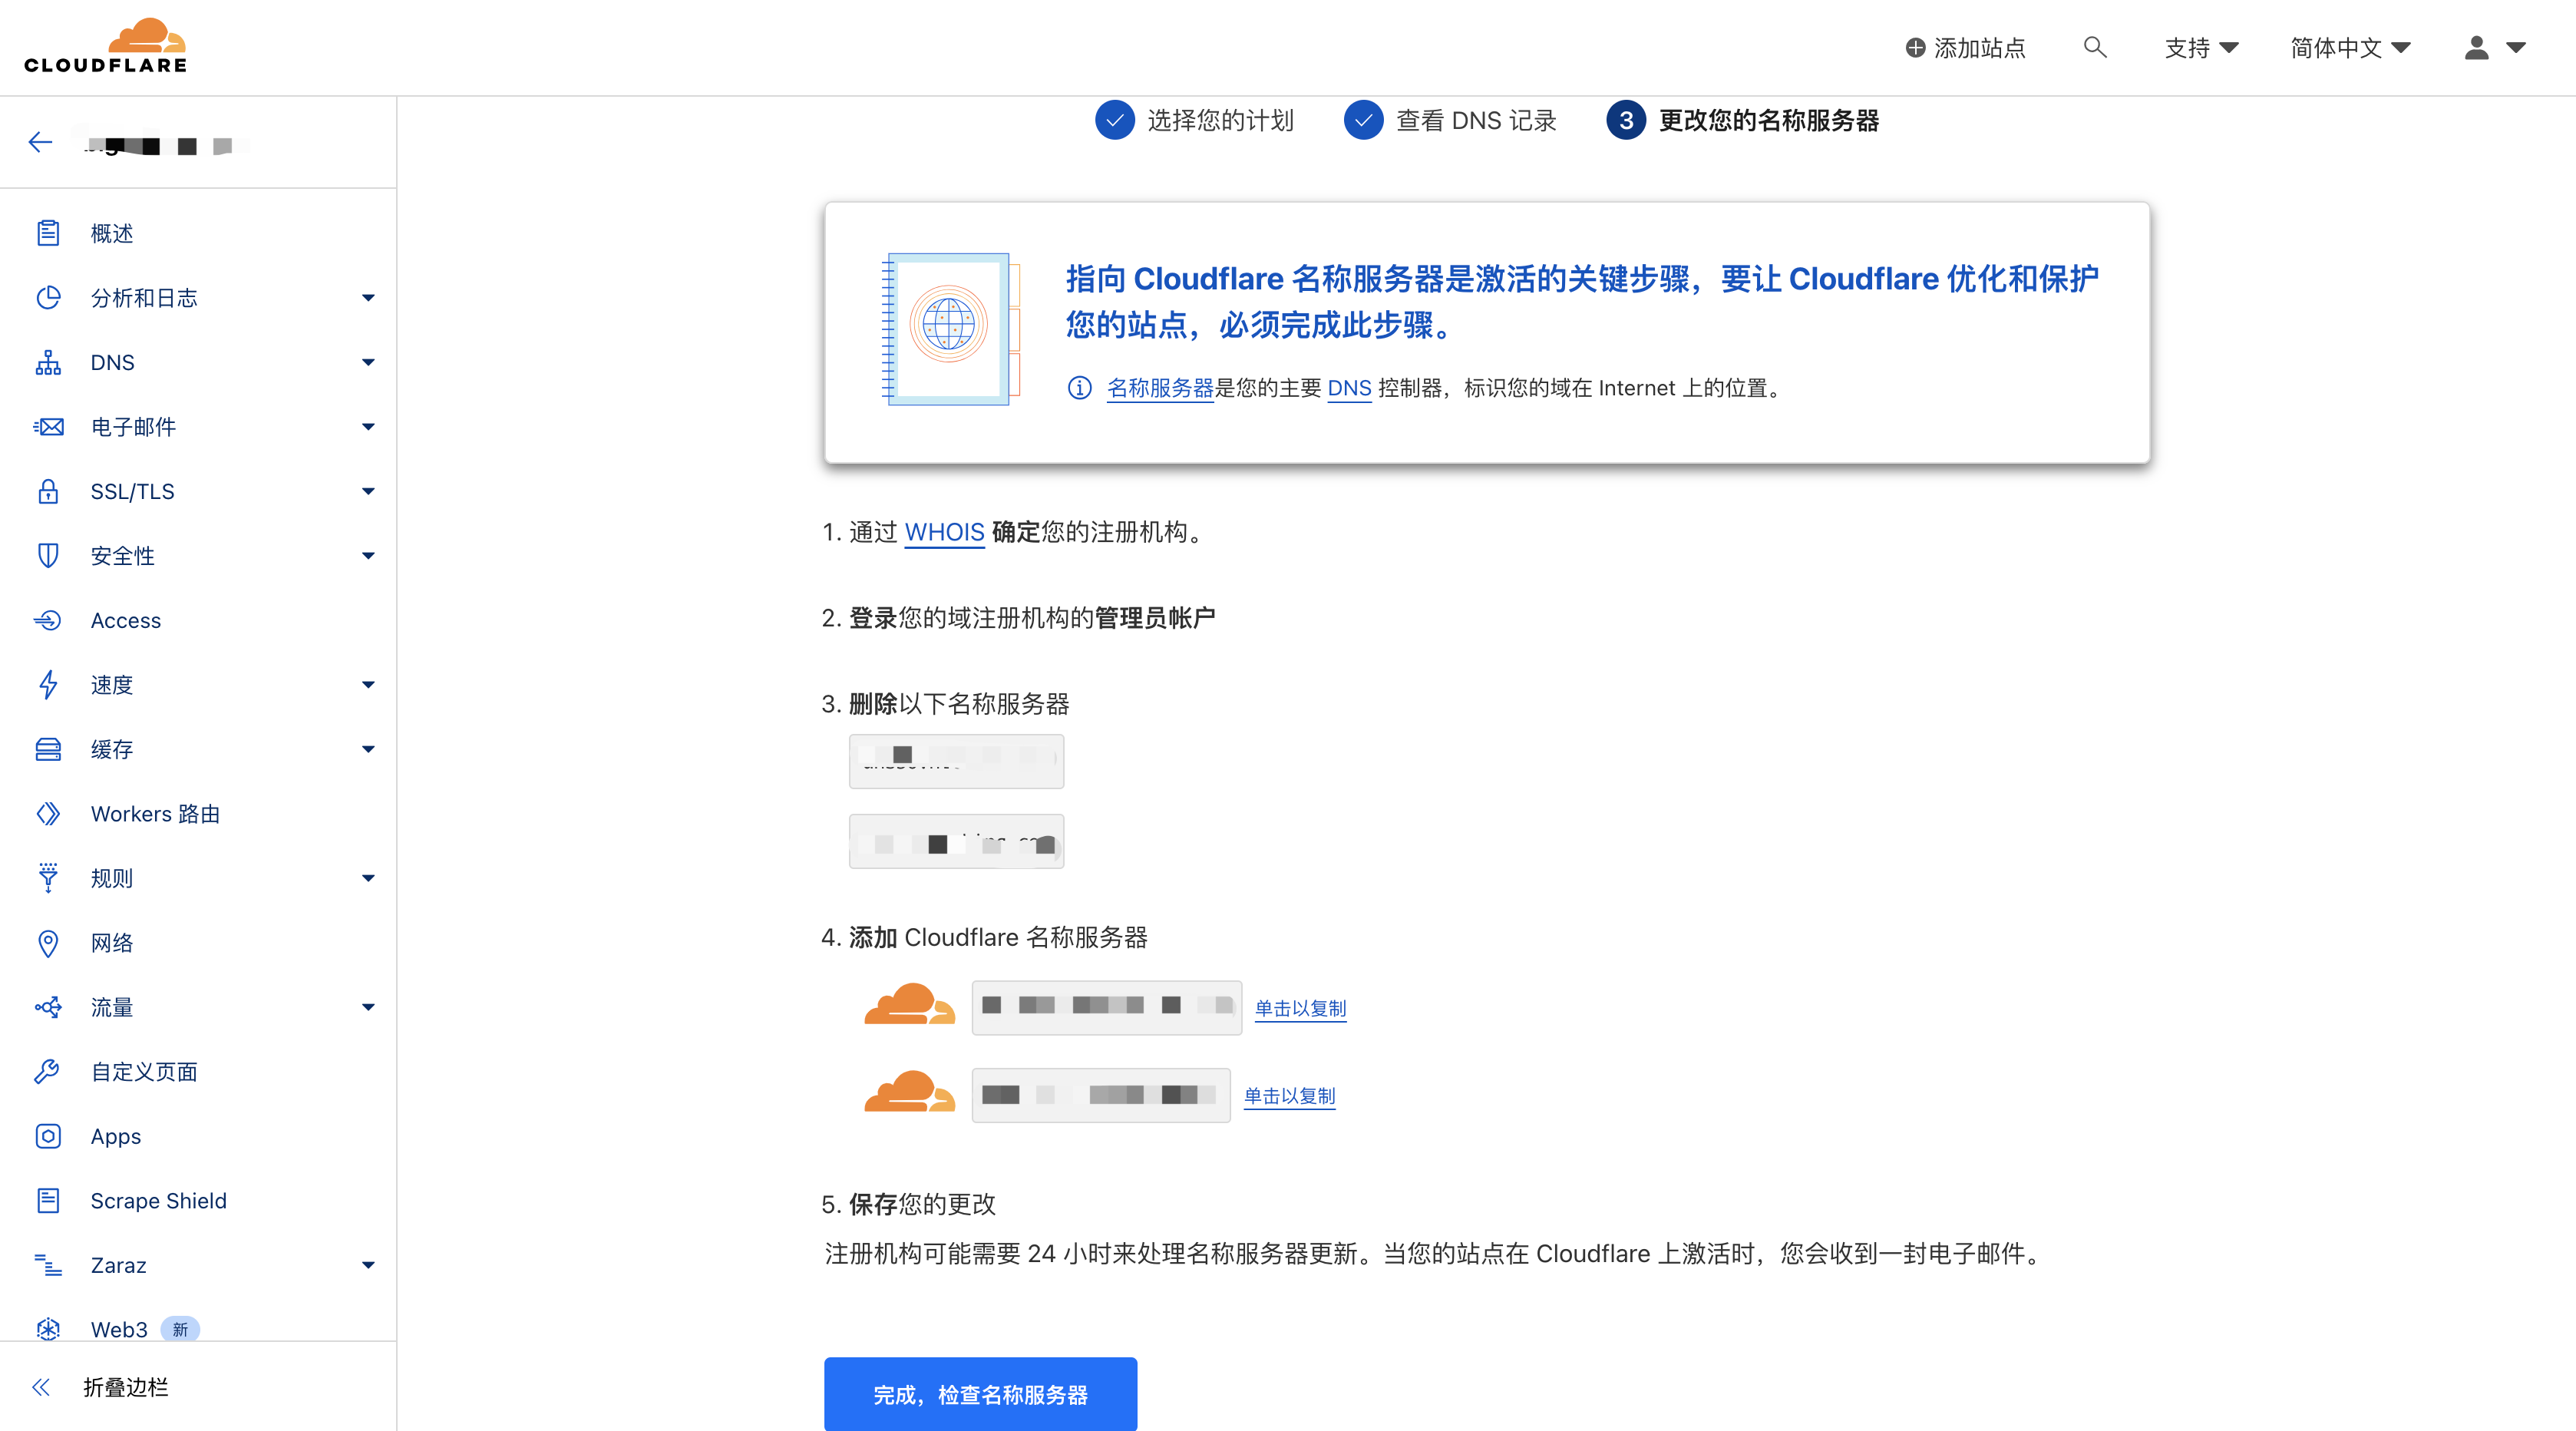This screenshot has height=1431, width=2576.
Task: Select second Cloudflare nameserver field
Action: point(1100,1095)
